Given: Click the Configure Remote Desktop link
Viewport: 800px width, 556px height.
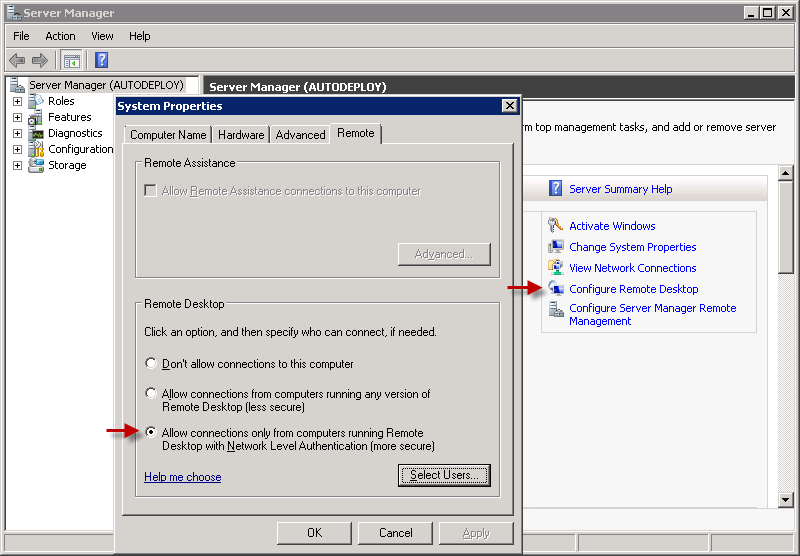Looking at the screenshot, I should point(634,289).
